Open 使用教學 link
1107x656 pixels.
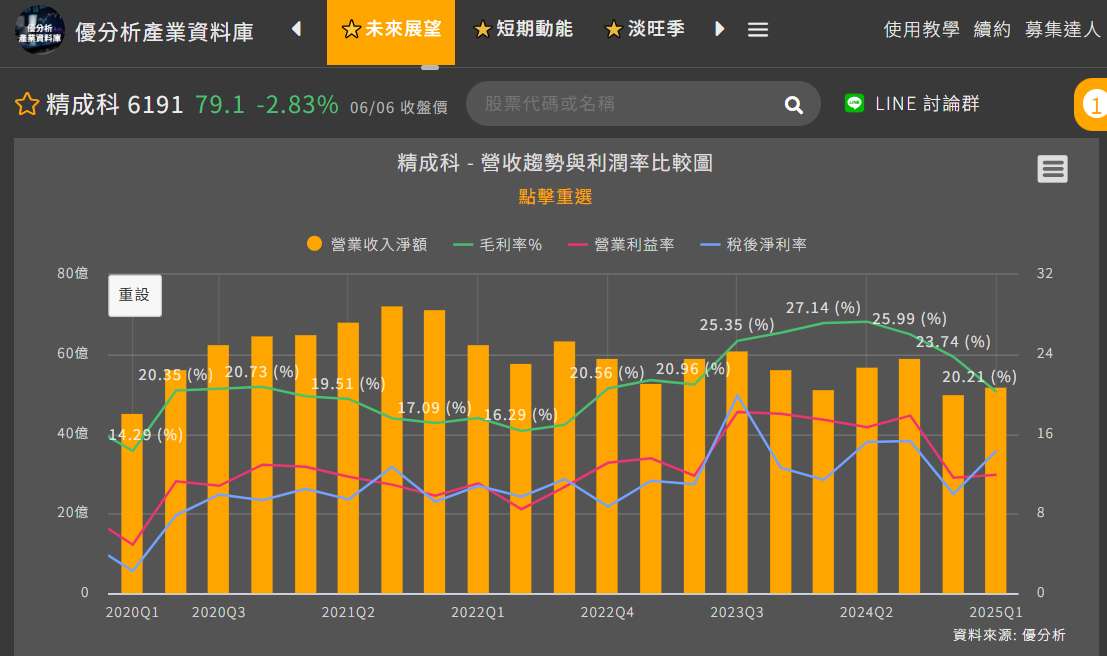pyautogui.click(x=921, y=29)
